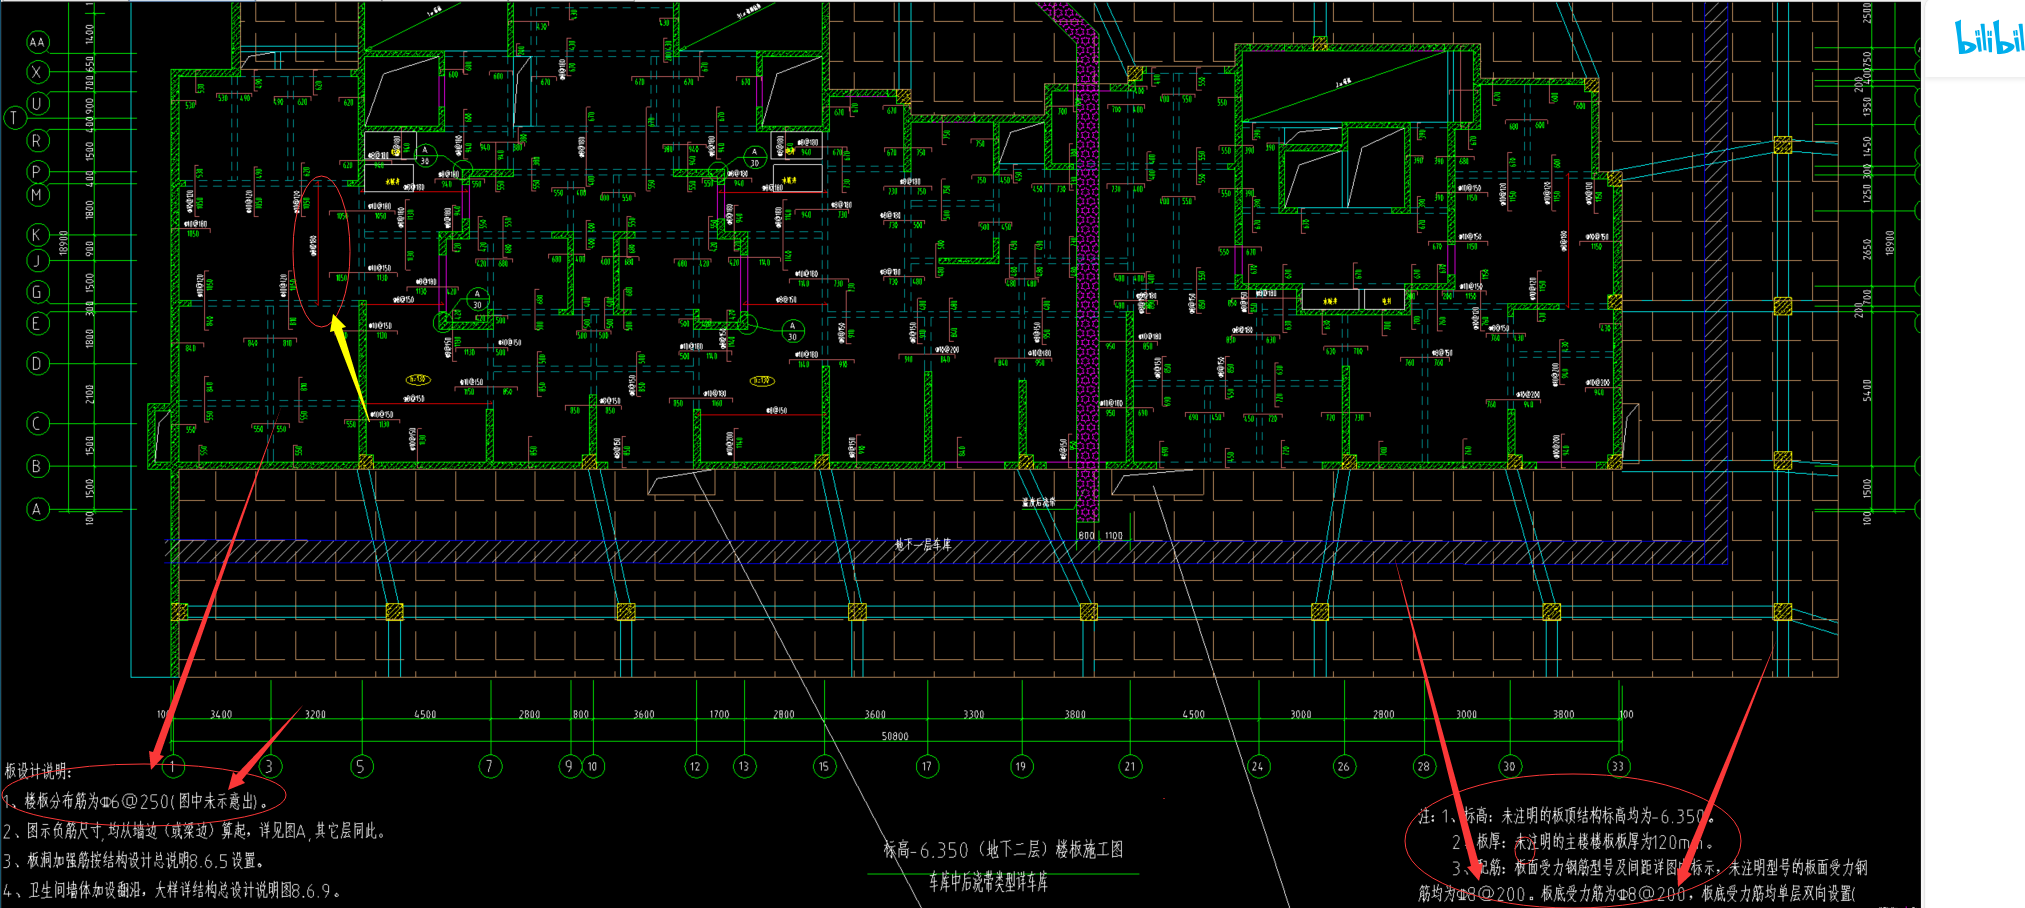Select right note '未注明的主楼楼板板厚为120mm'
Screen dimensions: 2025x908
(1614, 842)
